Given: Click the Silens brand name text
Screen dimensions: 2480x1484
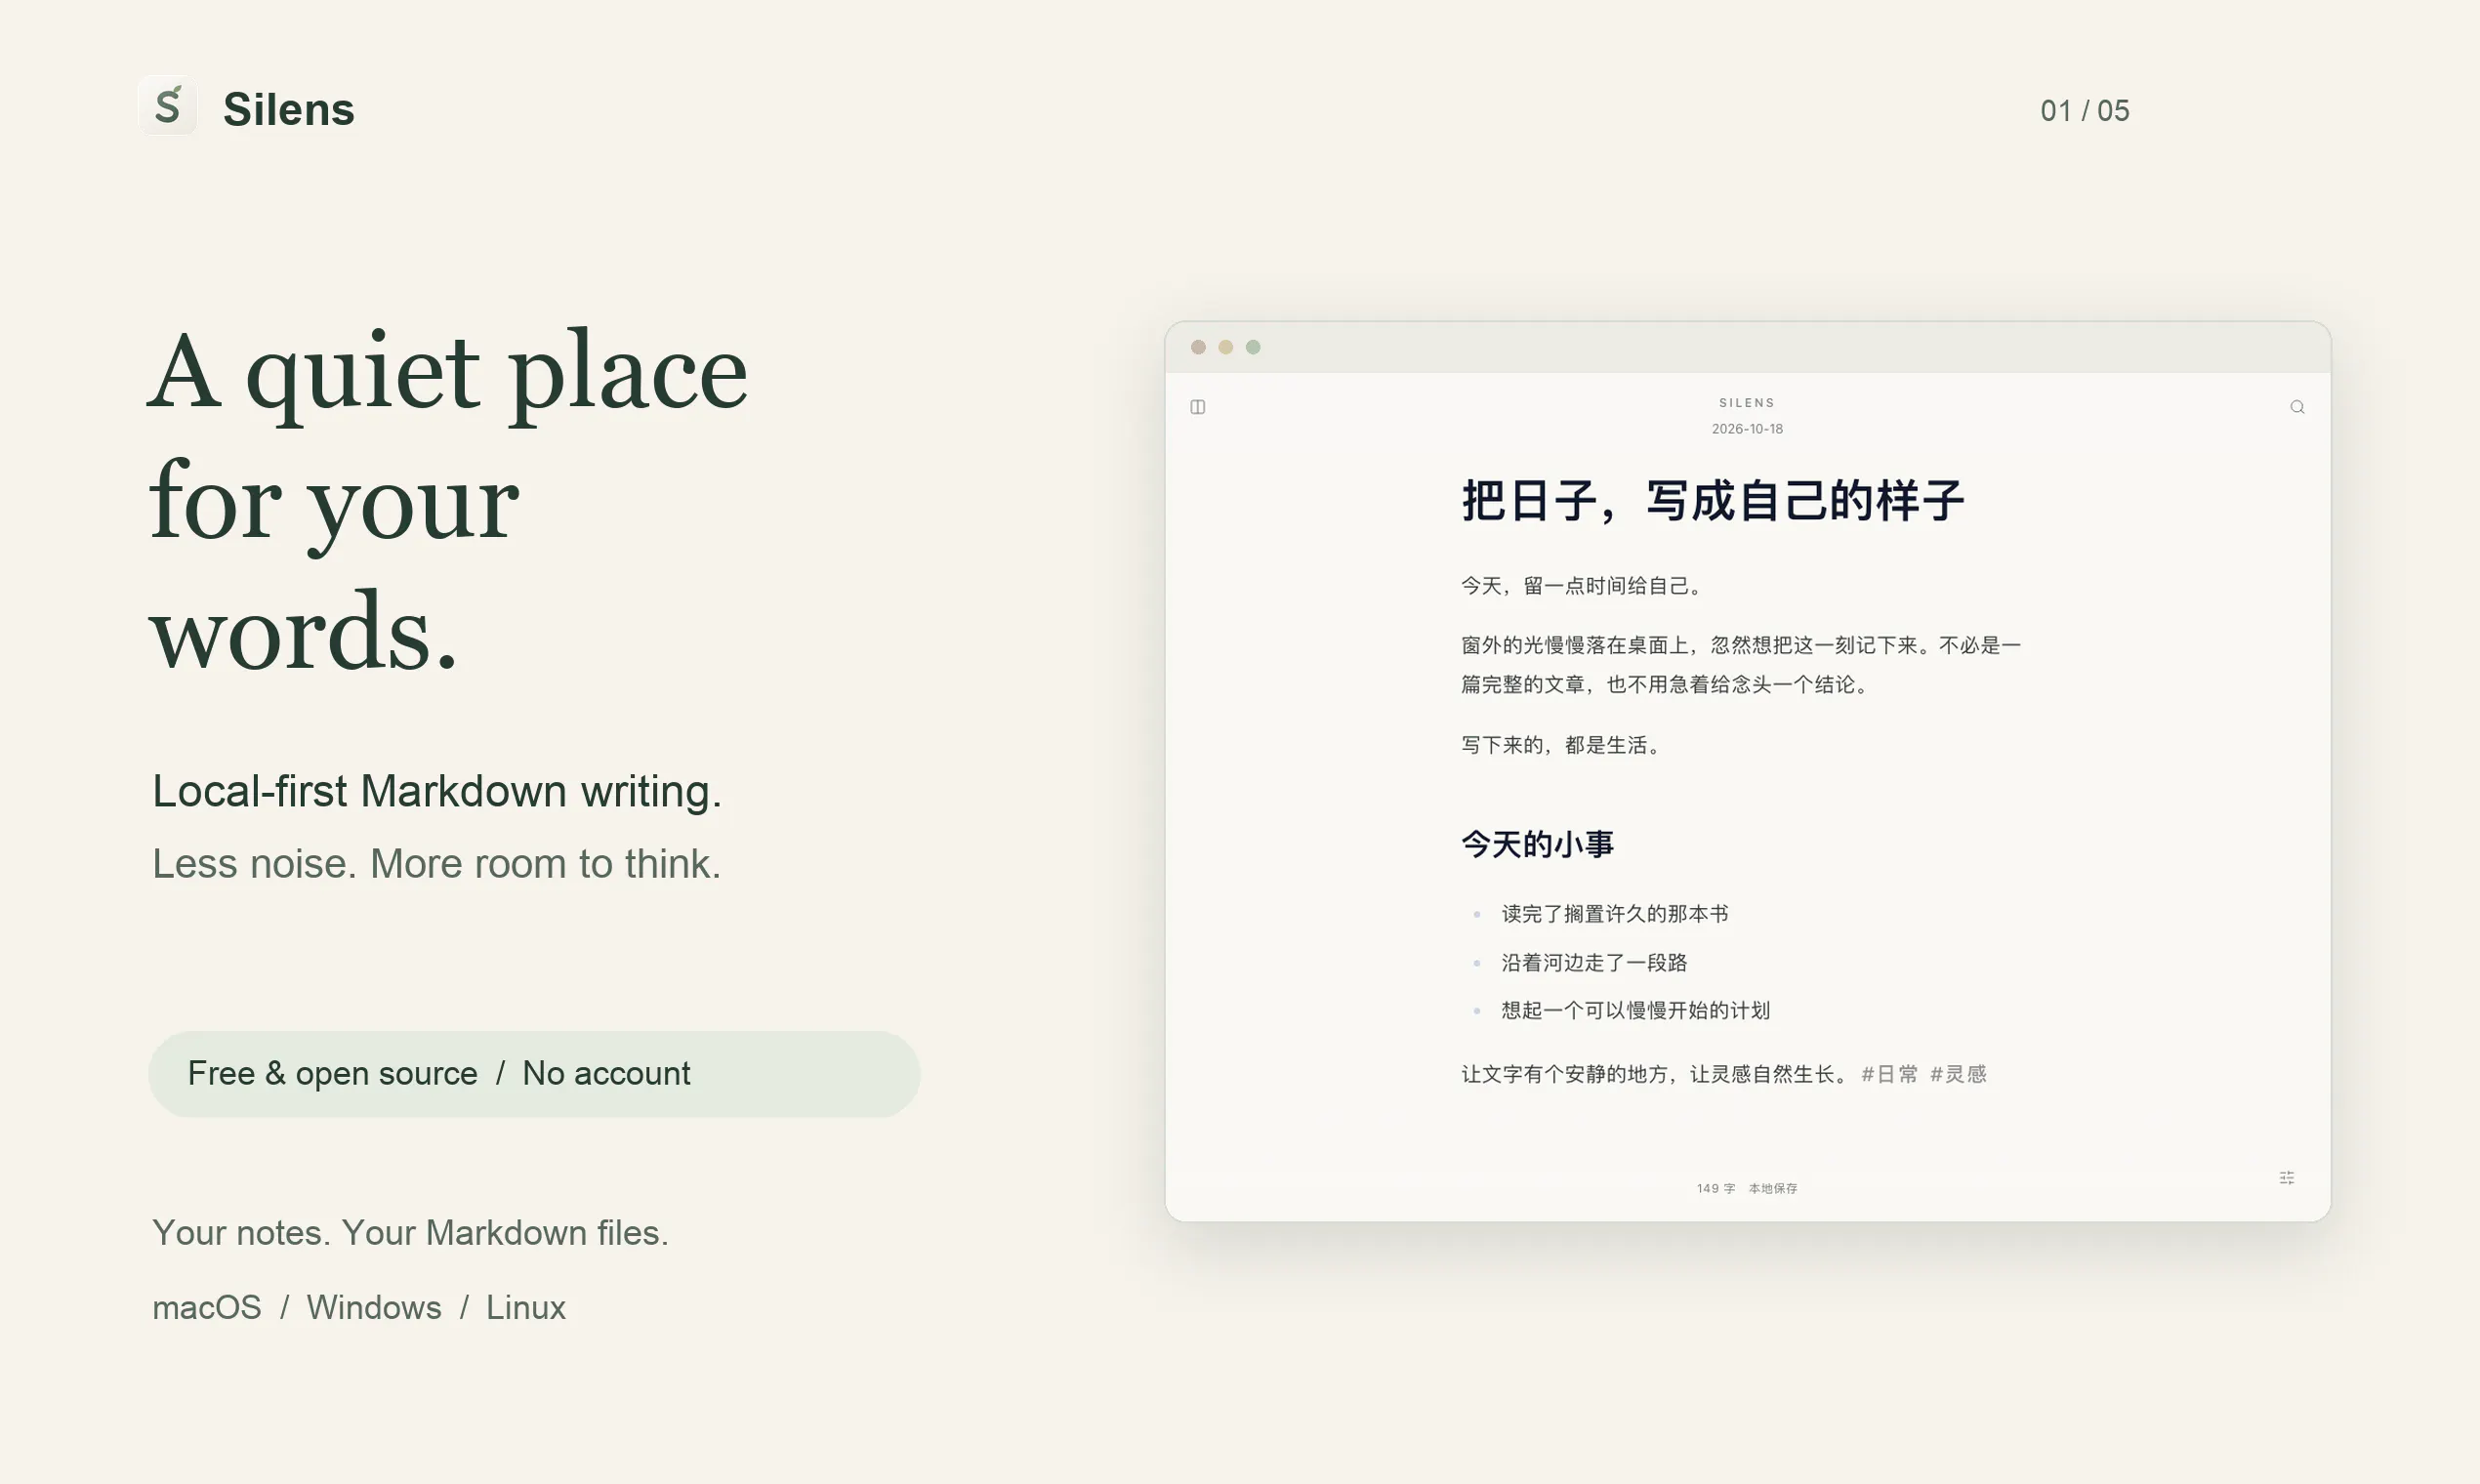Looking at the screenshot, I should [288, 109].
